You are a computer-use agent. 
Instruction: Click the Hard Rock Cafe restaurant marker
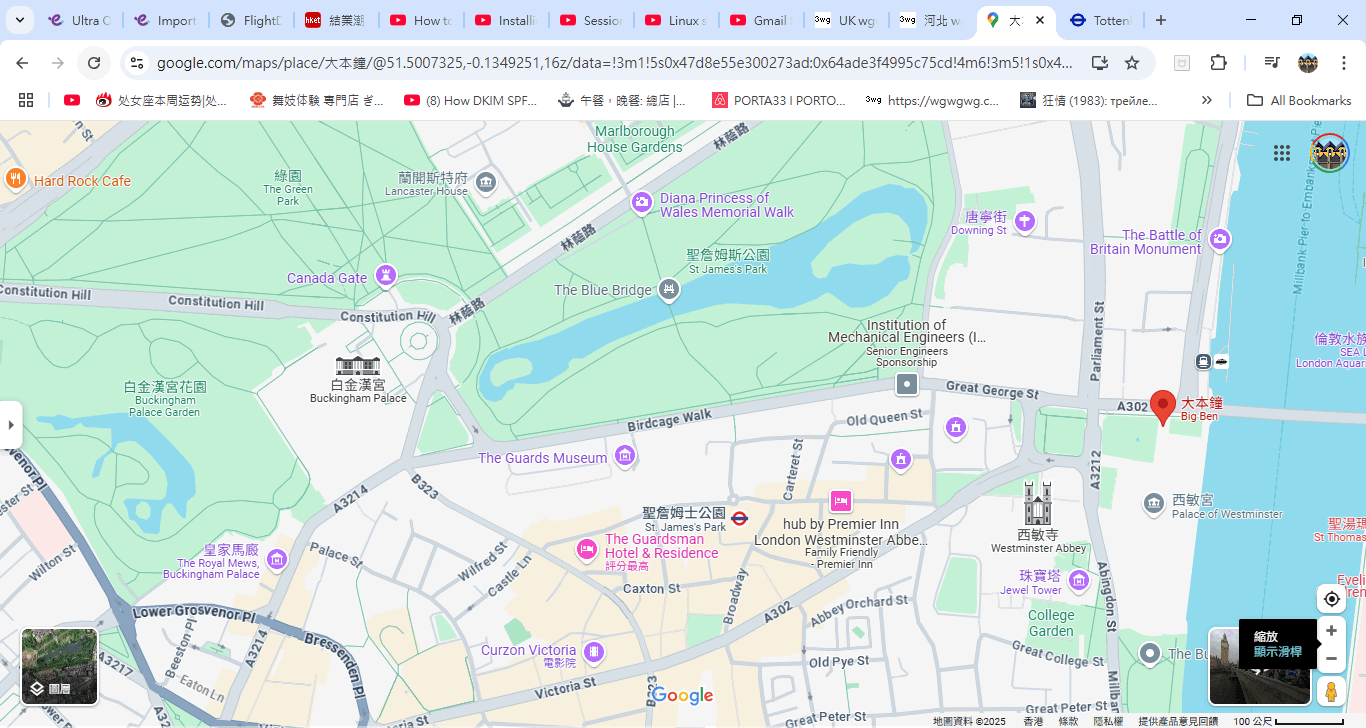pos(15,180)
